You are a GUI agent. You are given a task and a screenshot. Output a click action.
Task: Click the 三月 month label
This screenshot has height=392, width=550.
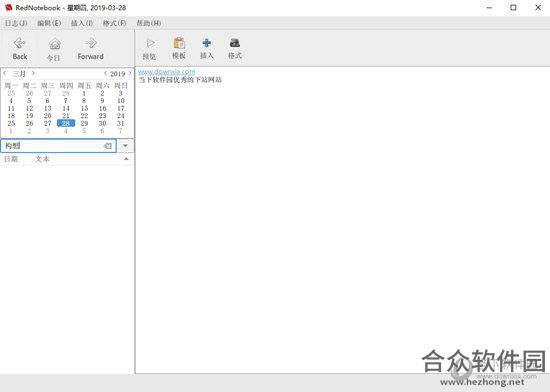[19, 74]
